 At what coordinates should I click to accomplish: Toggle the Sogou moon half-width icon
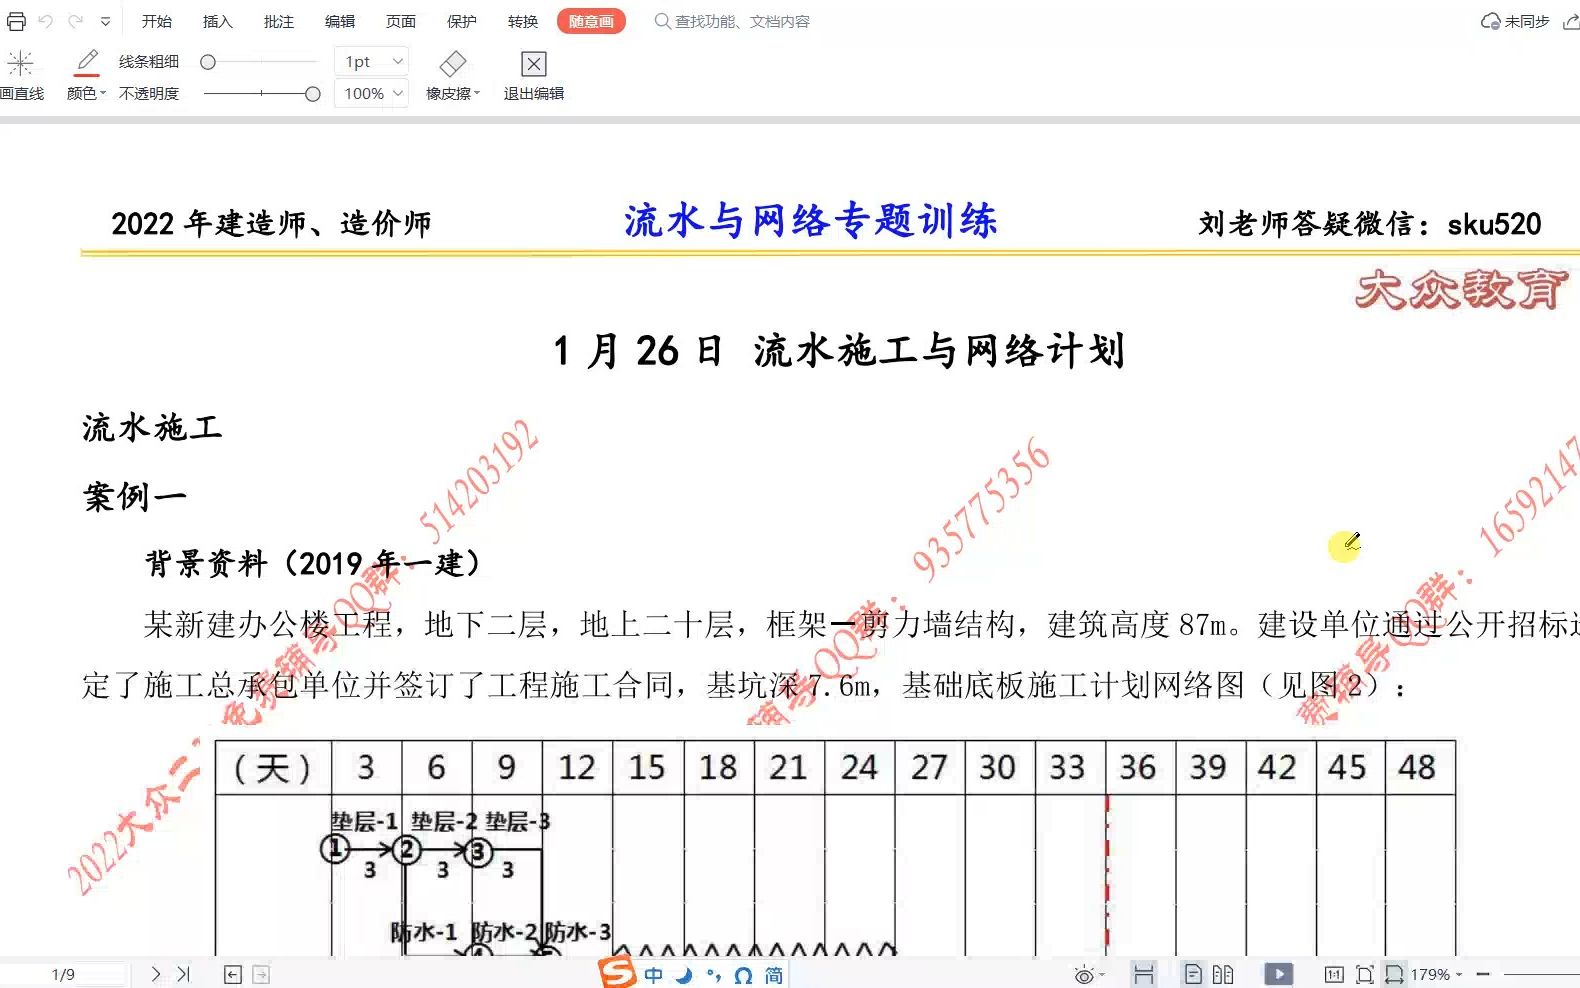coord(684,975)
